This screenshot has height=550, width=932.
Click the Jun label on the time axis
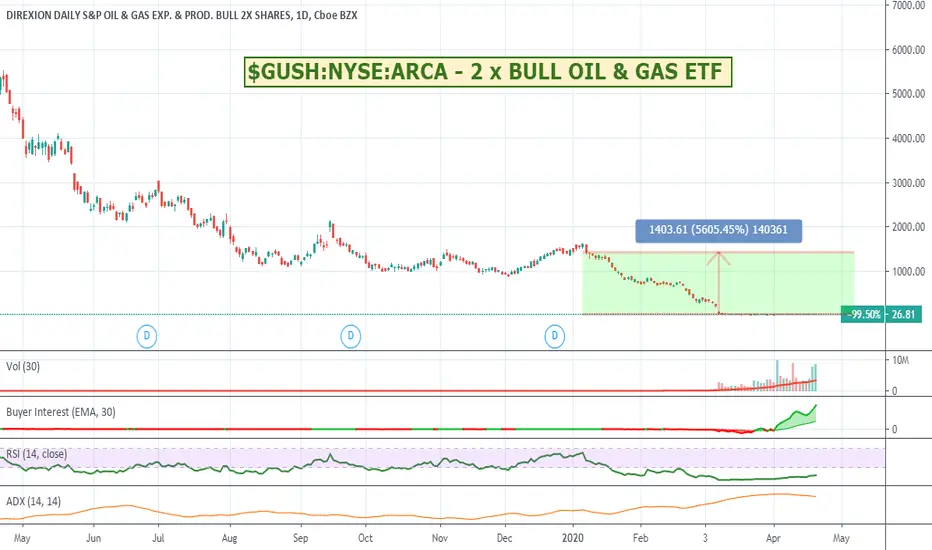click(93, 538)
